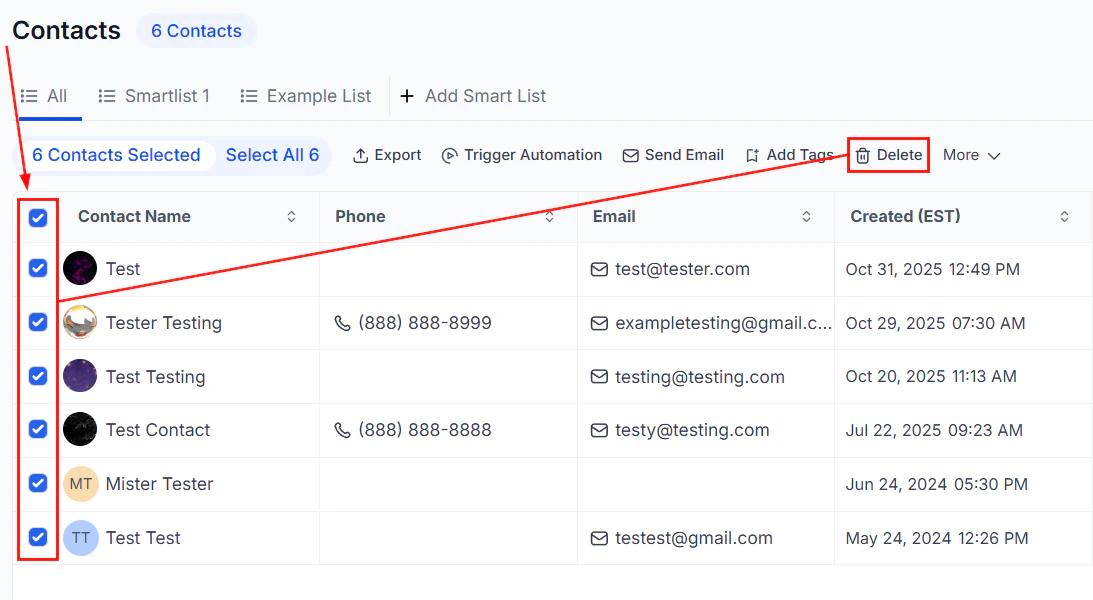Untick the Test Contact row checkbox
1093x600 pixels.
[38, 429]
